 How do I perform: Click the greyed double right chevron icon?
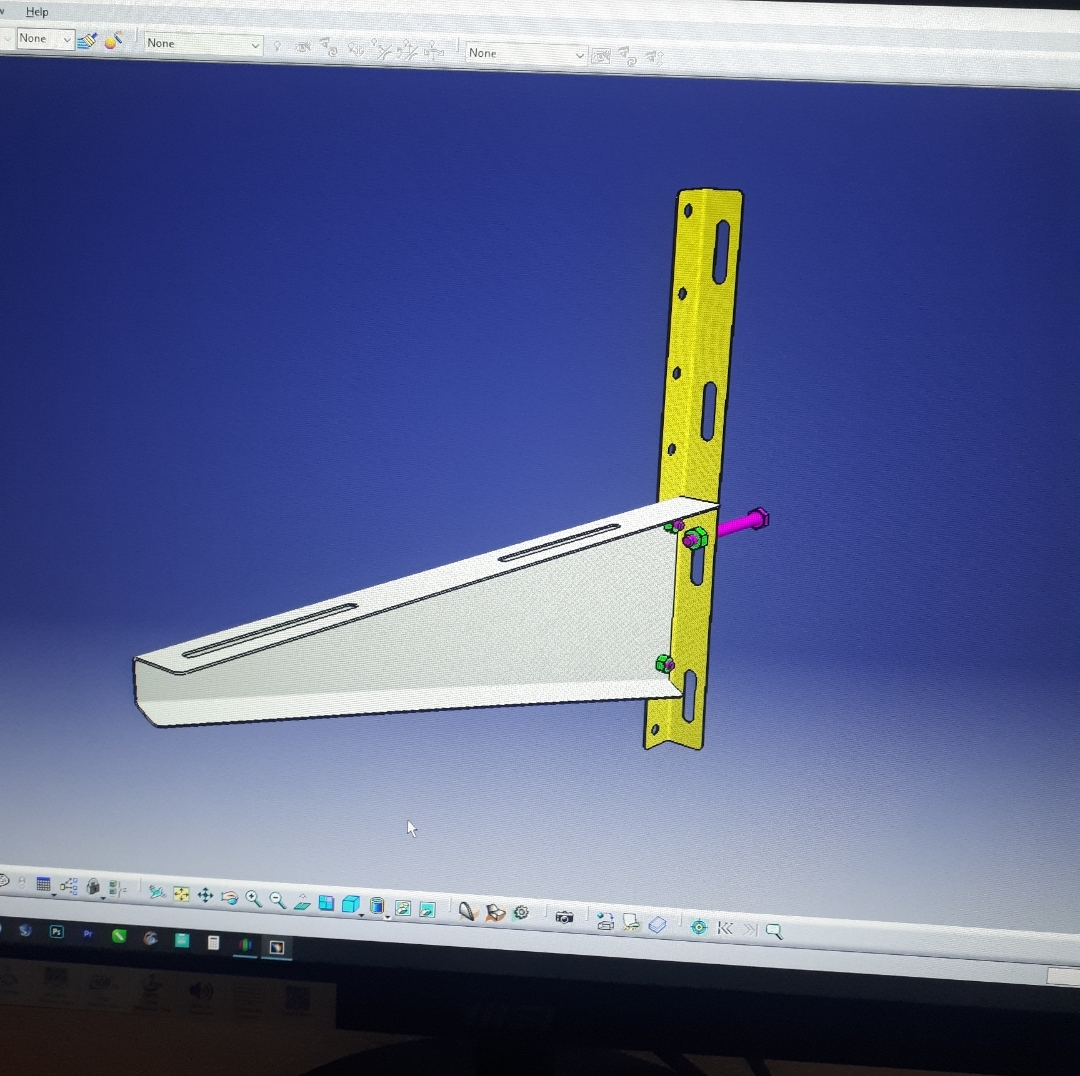pyautogui.click(x=749, y=930)
